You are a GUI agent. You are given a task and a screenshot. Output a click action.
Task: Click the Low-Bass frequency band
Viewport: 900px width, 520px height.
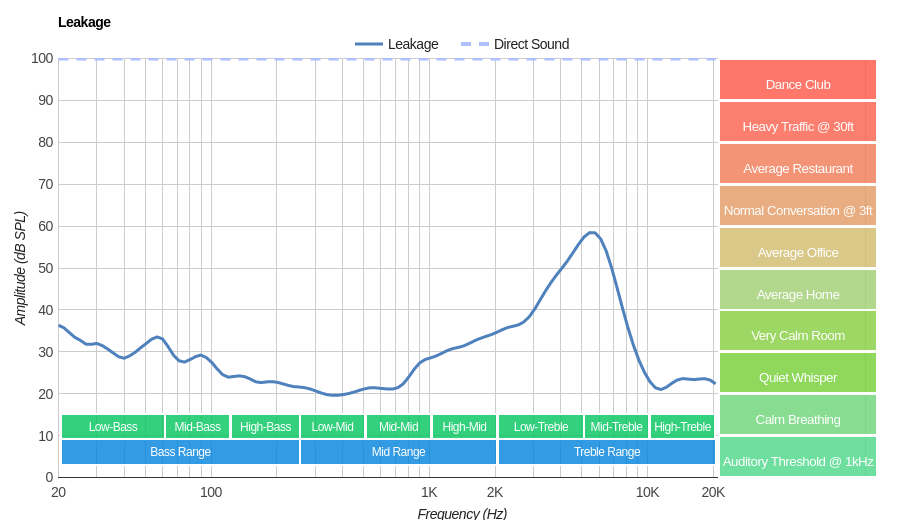pos(113,427)
